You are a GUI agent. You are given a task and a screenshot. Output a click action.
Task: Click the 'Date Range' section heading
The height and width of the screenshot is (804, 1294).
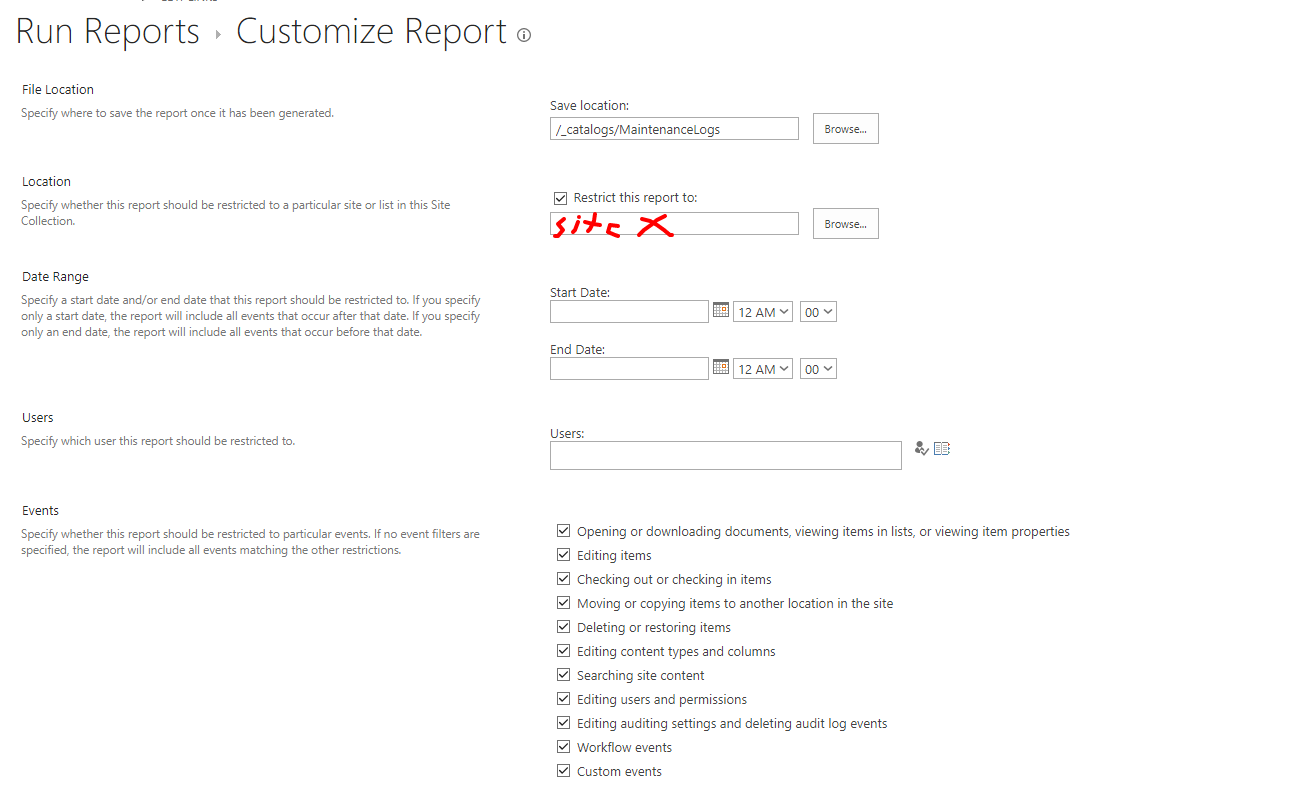[56, 277]
